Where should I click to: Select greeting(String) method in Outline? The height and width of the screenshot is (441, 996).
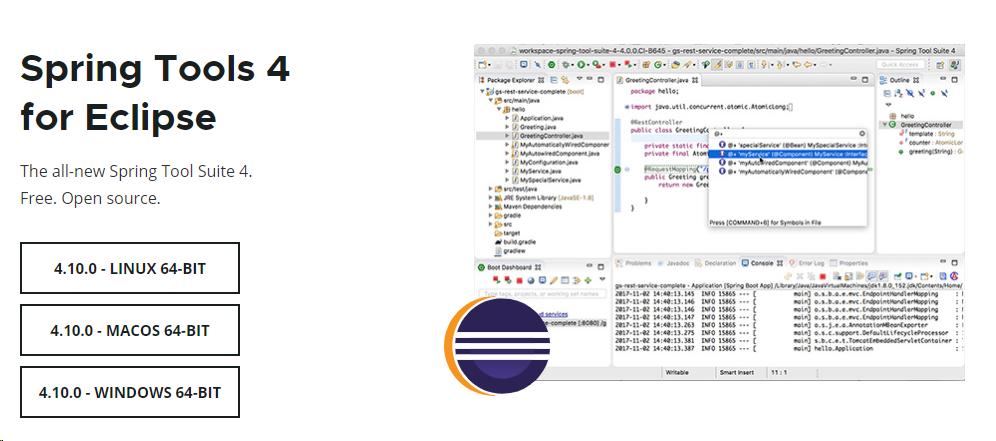coord(931,152)
